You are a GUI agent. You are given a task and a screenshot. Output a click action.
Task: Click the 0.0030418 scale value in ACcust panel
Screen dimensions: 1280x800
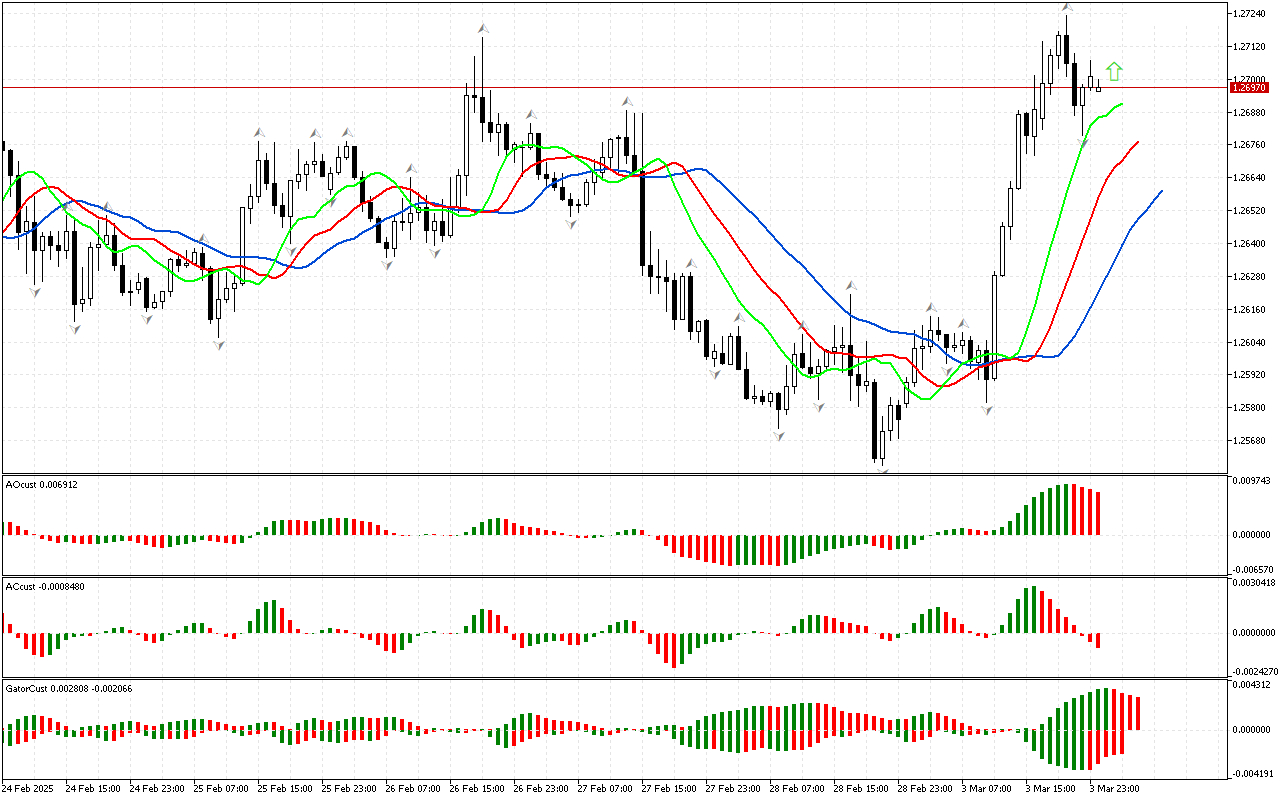[1254, 582]
